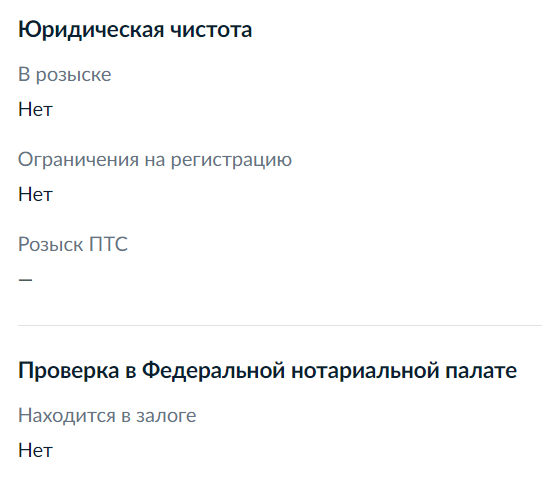This screenshot has height=485, width=542.
Task: Click the 'Проверка в Федеральной нотариальной палате' heading
Action: tap(268, 371)
